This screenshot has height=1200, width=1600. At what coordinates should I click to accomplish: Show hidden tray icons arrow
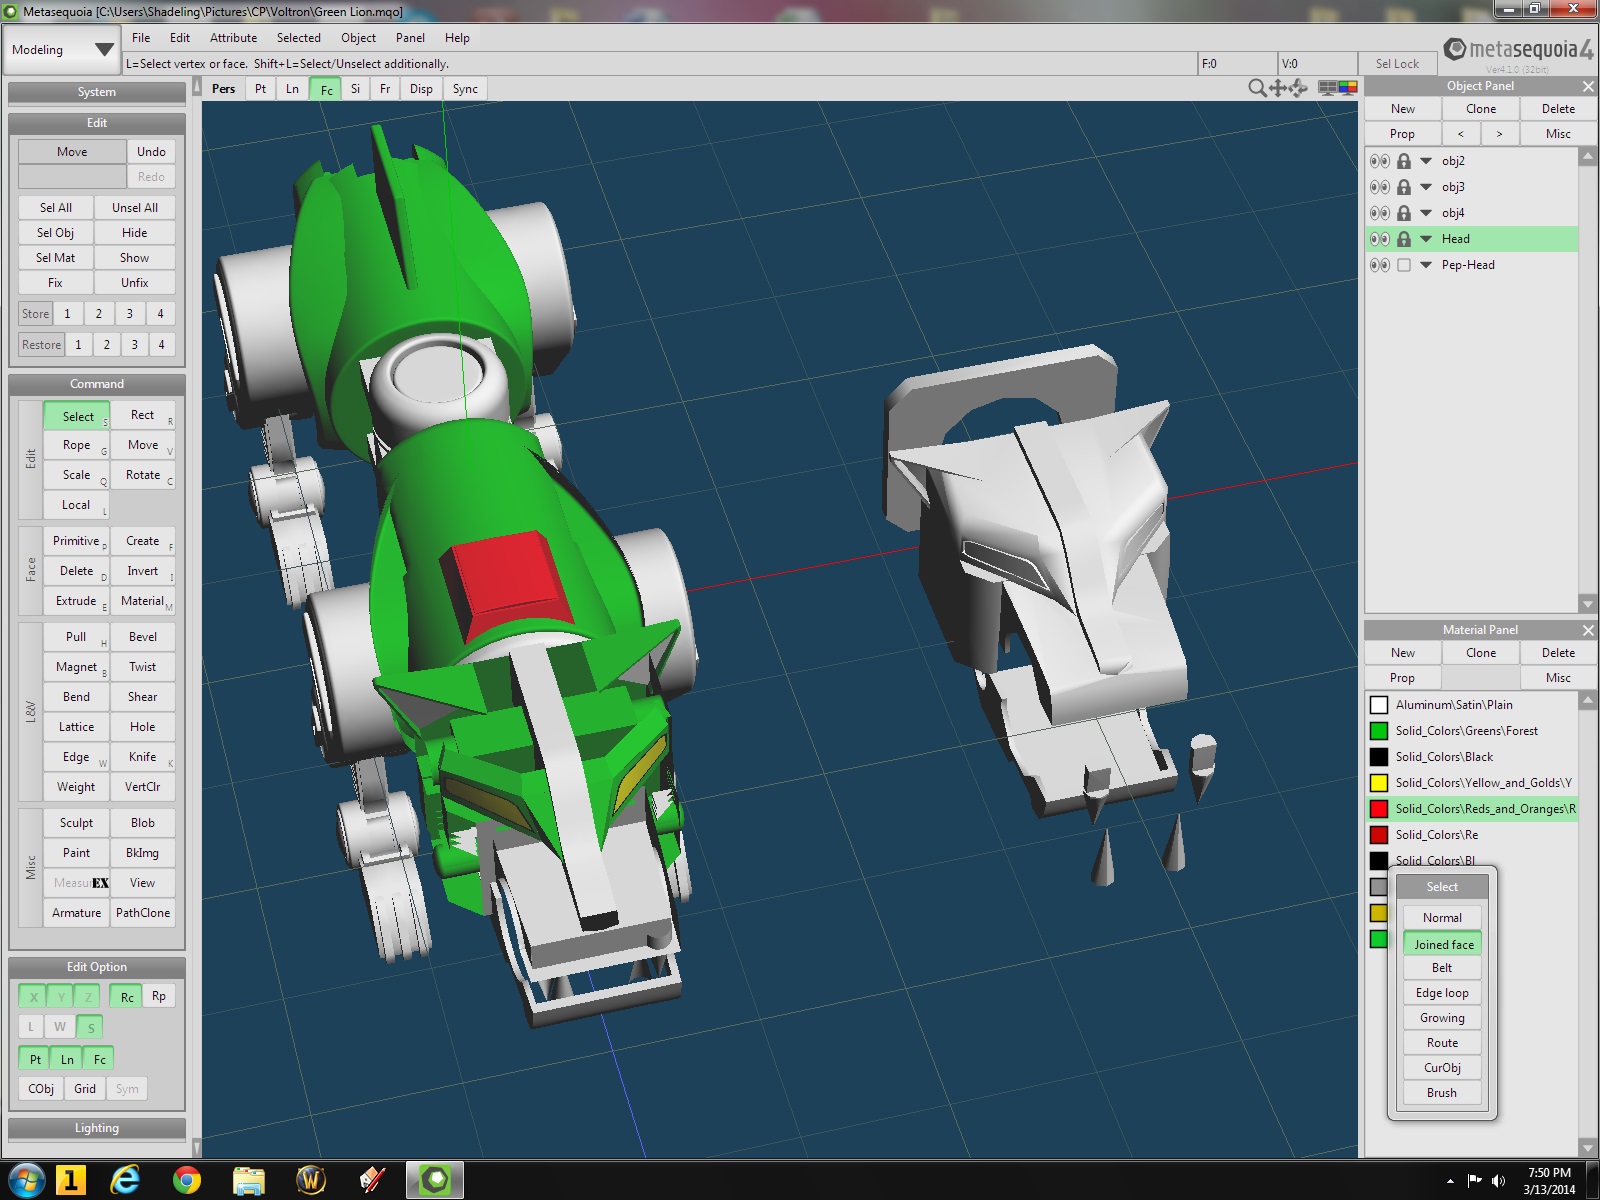coord(1449,1181)
